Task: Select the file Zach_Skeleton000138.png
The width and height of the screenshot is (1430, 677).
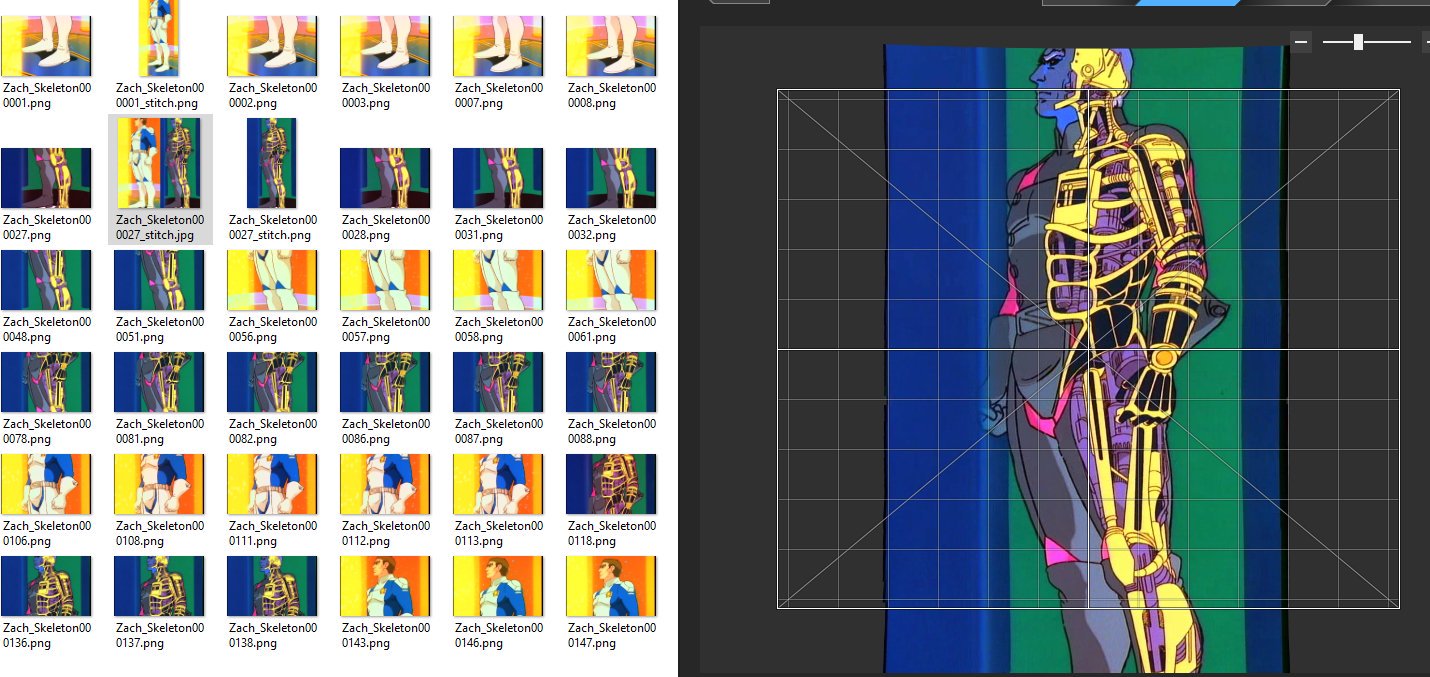Action: (x=273, y=603)
